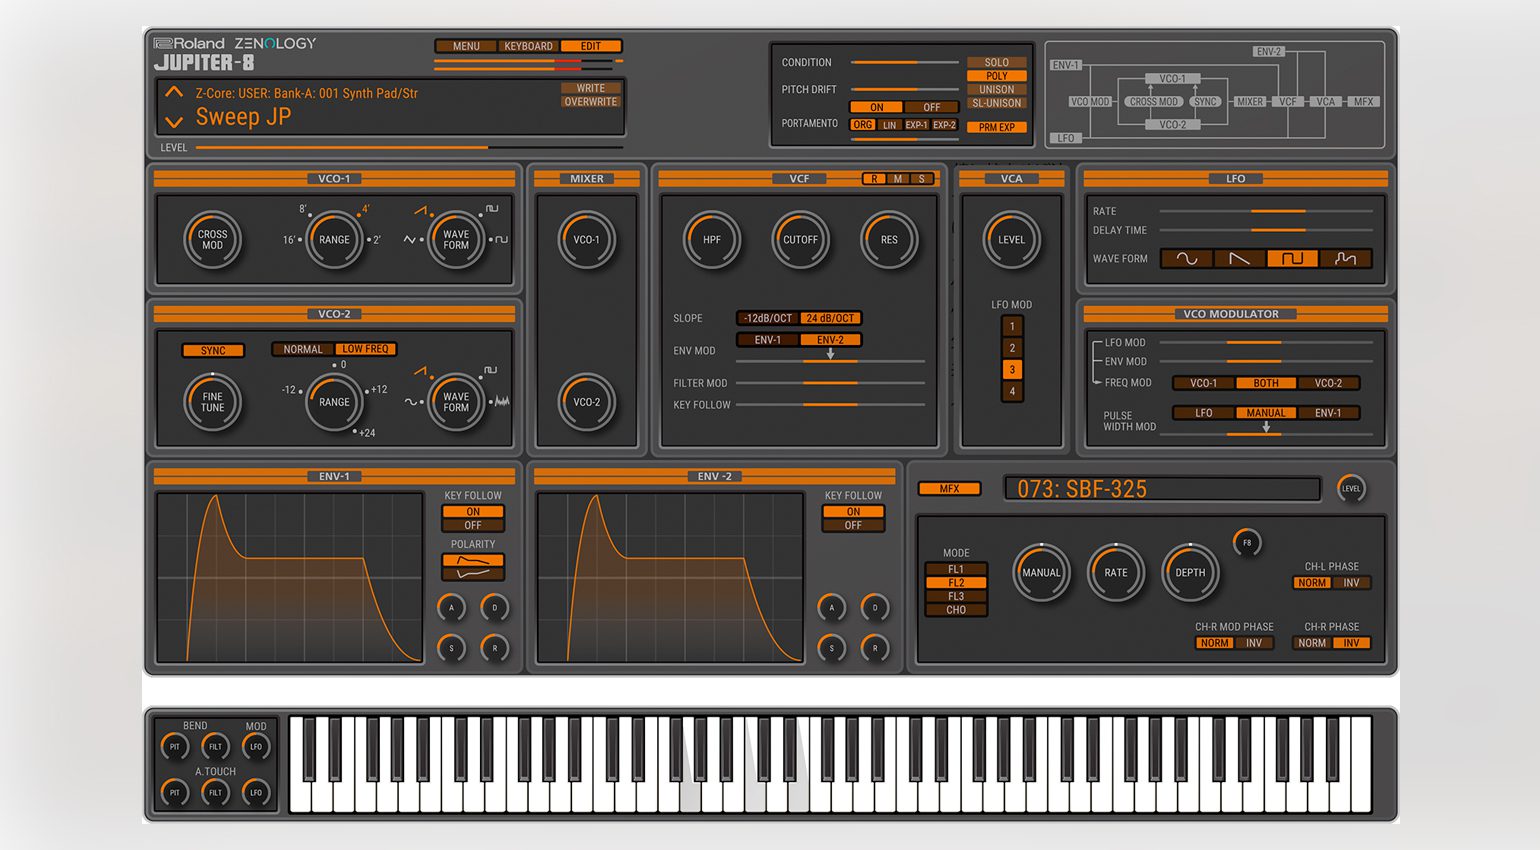Select ENV-1 inverted polarity icon

(x=473, y=574)
